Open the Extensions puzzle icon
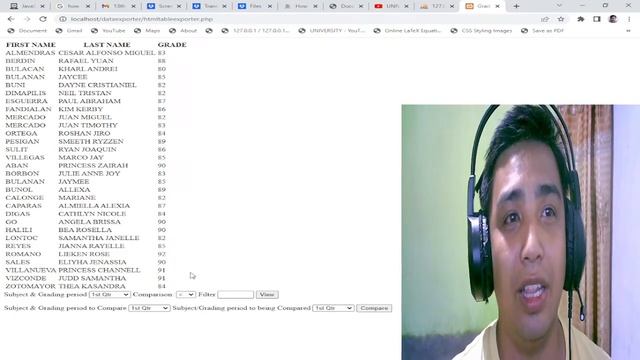 coord(581,19)
